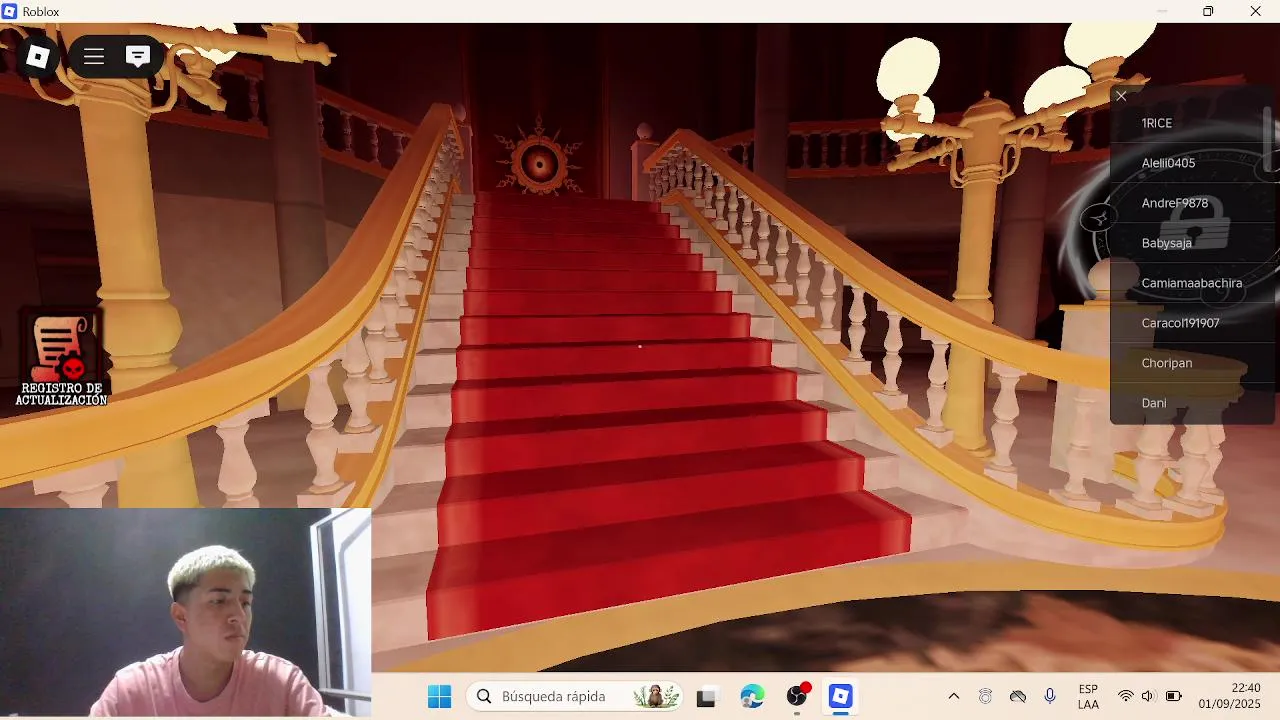Open the Windows Start menu

(x=439, y=696)
